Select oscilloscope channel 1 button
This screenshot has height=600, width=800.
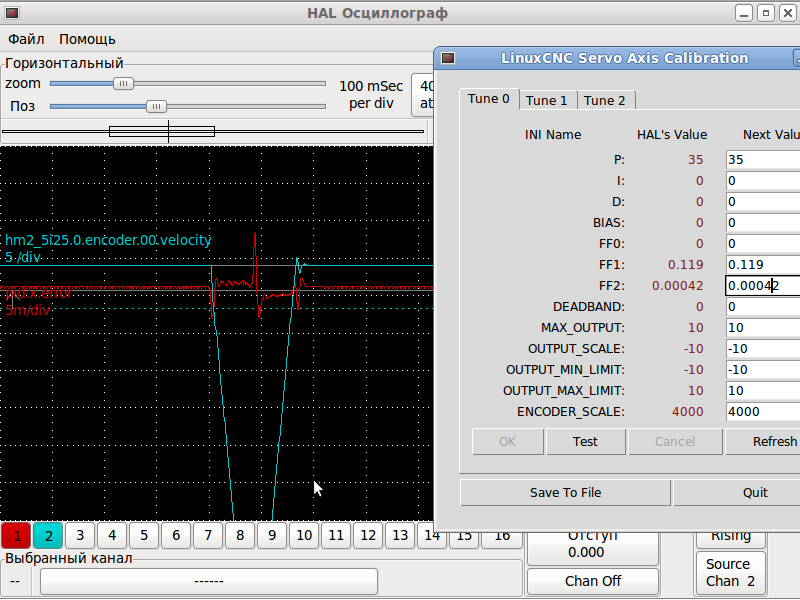pos(16,535)
